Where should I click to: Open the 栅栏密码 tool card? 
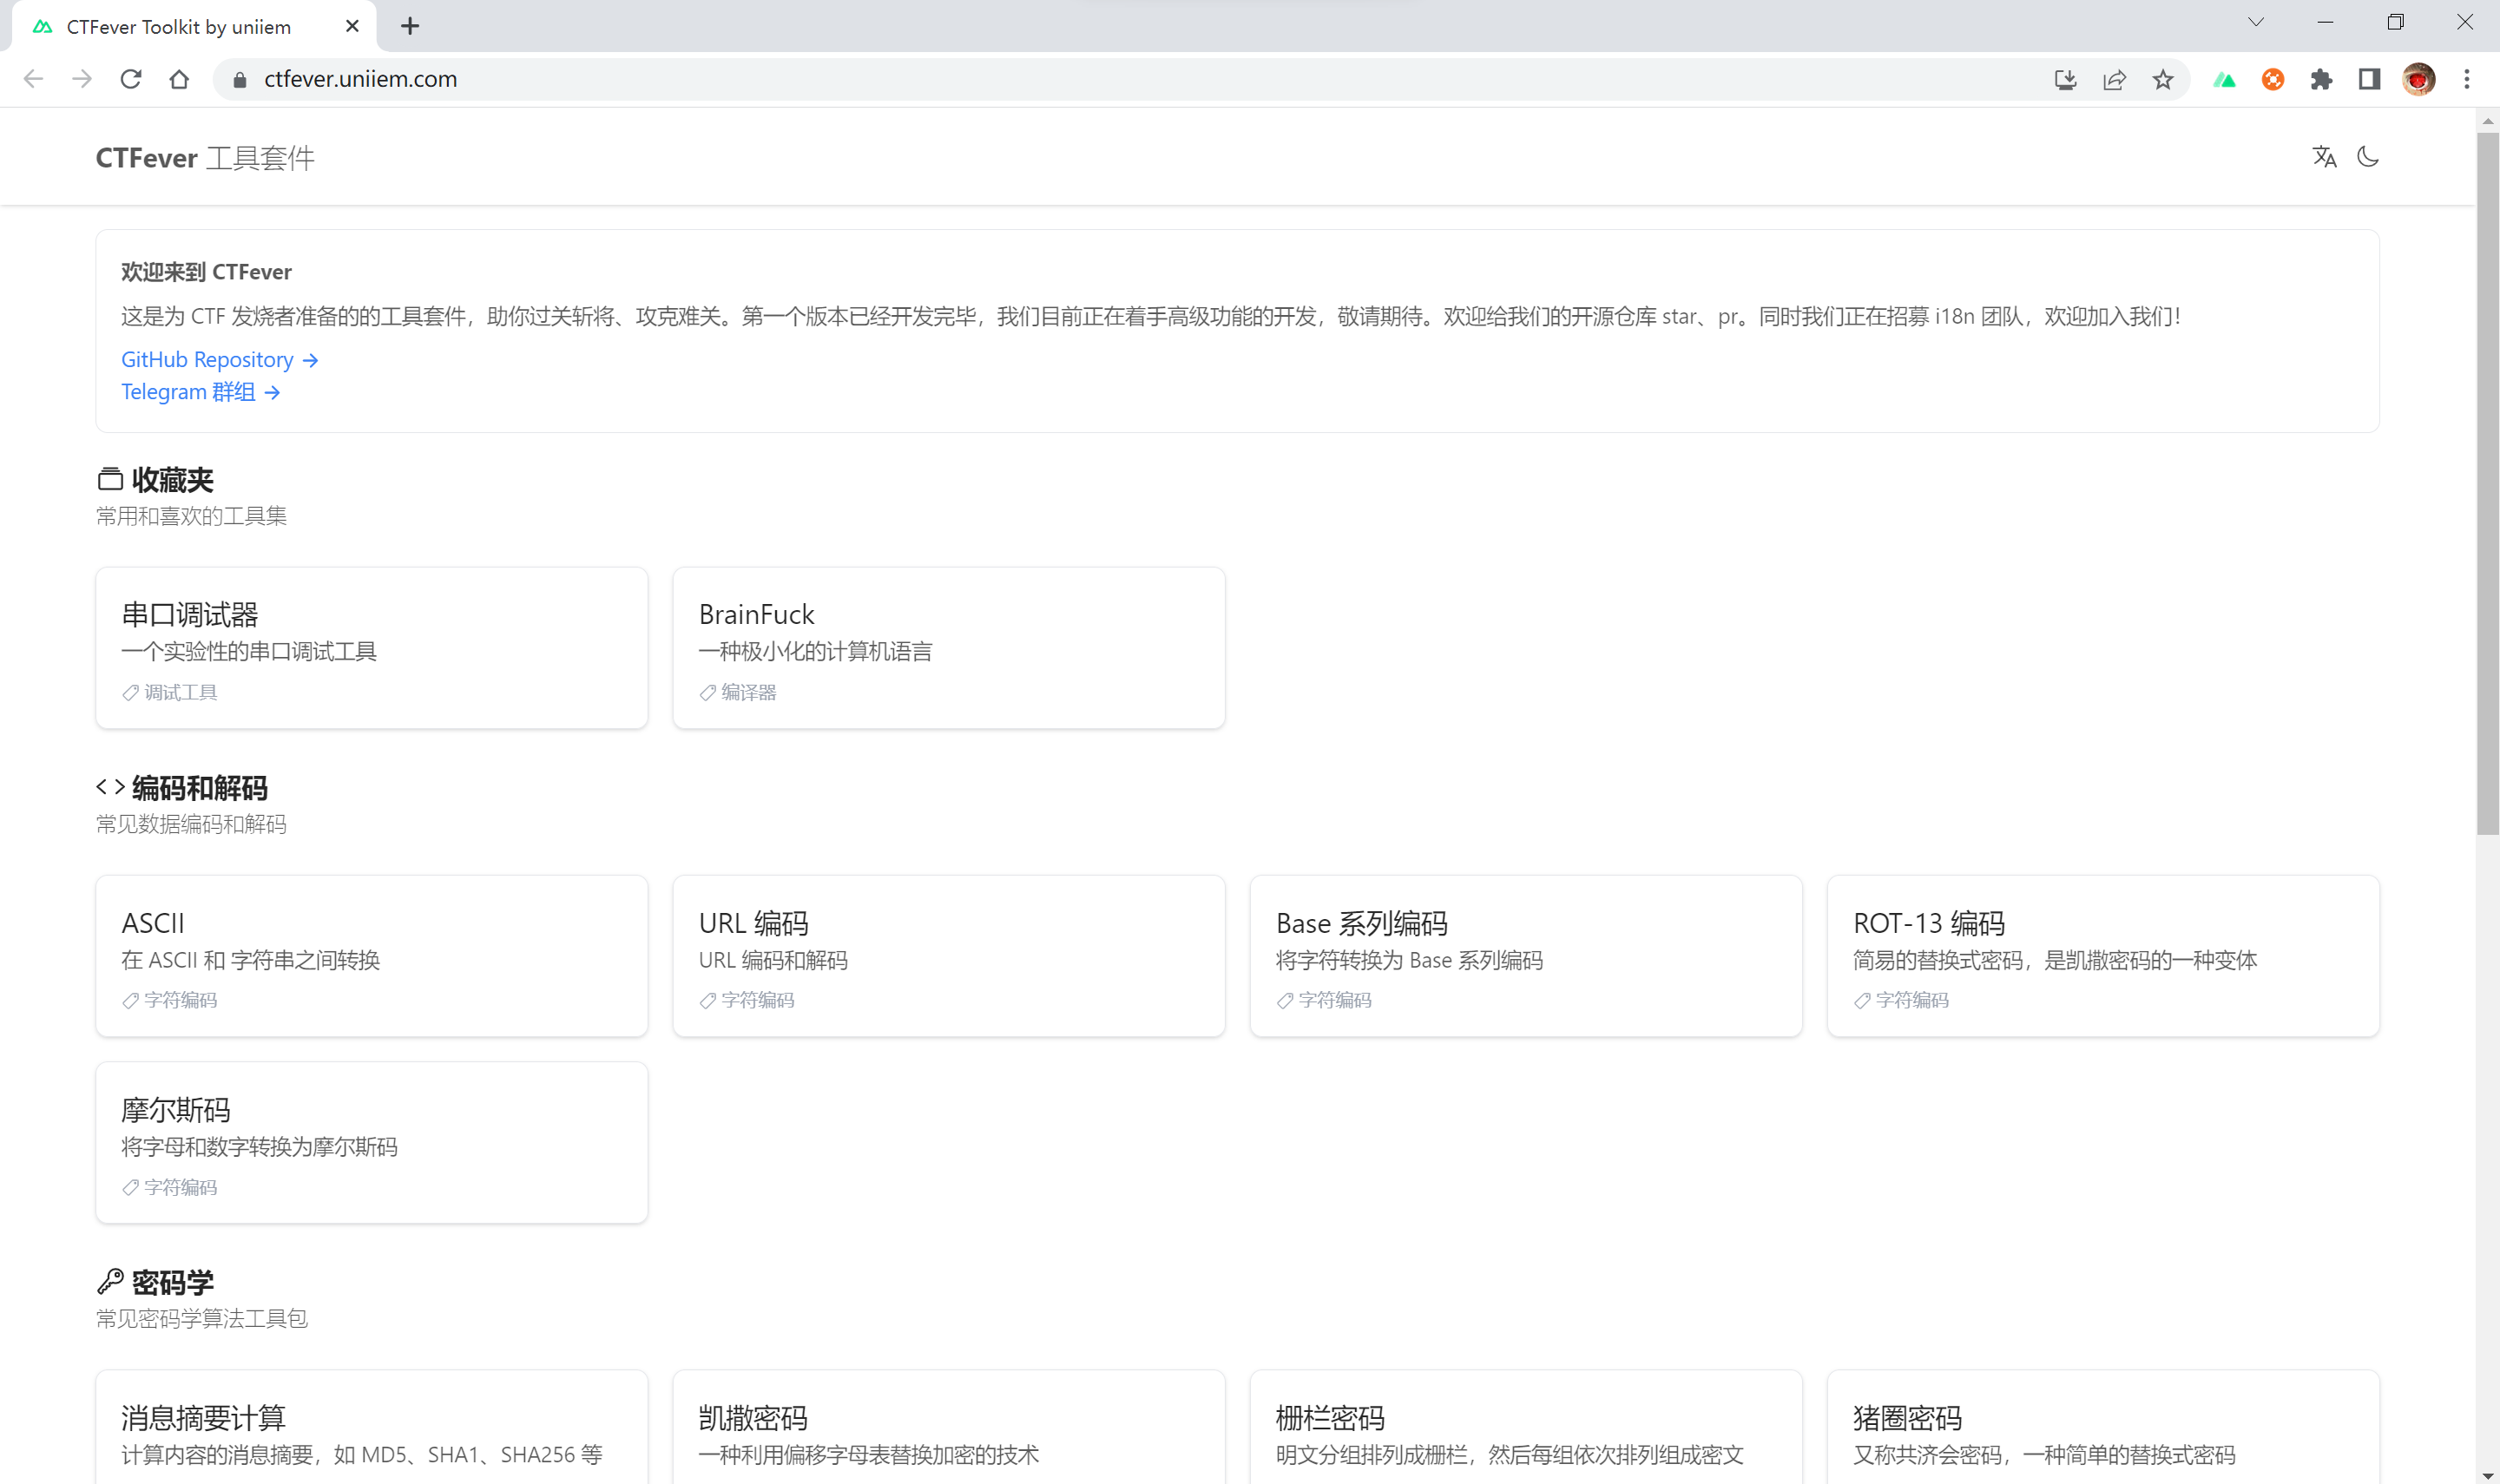[x=1526, y=1428]
